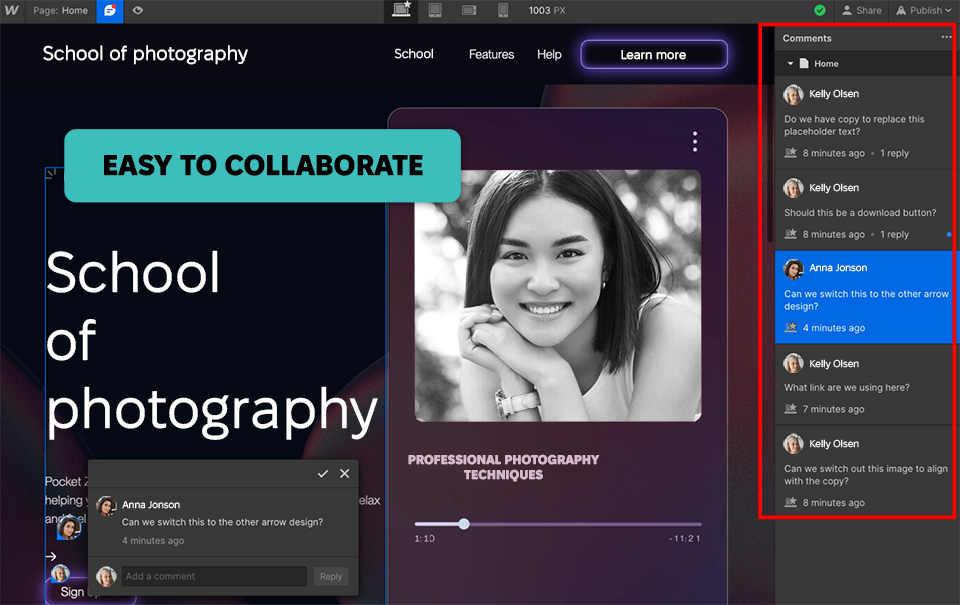This screenshot has height=605, width=960.
Task: Select mobile portrait breakpoint icon
Action: click(x=503, y=10)
